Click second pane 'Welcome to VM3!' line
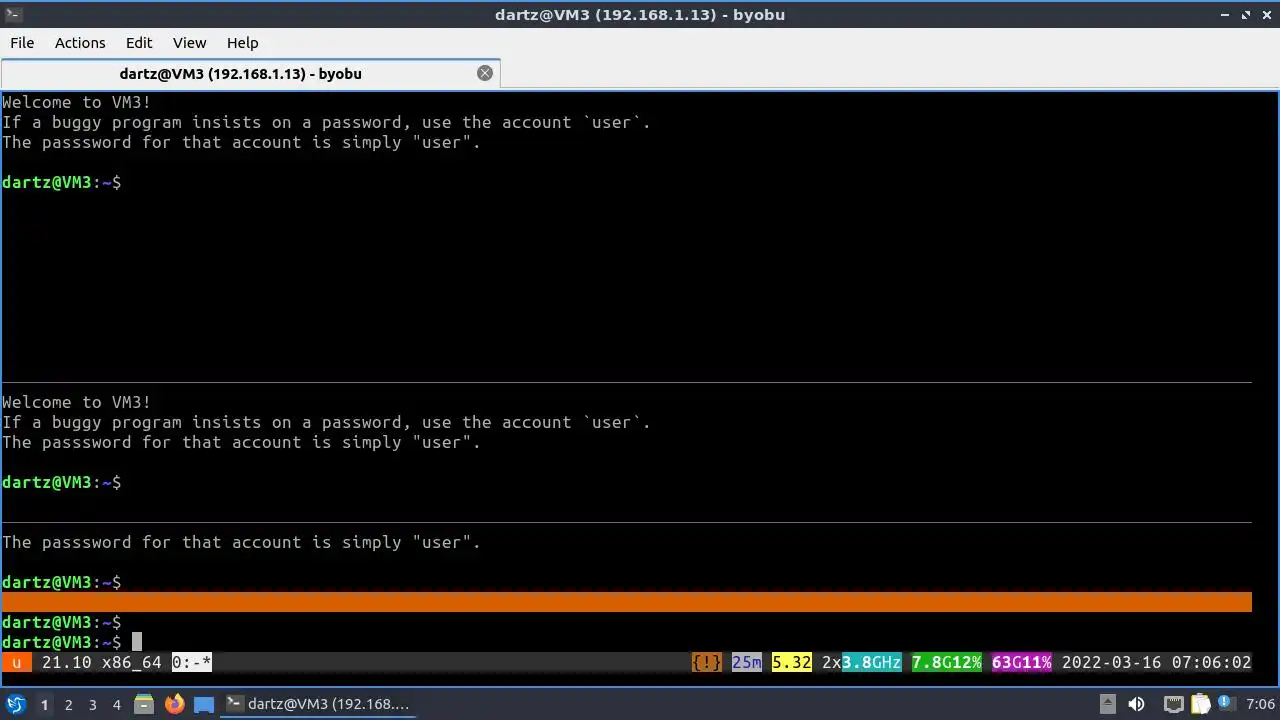Viewport: 1280px width, 720px height. click(x=77, y=402)
